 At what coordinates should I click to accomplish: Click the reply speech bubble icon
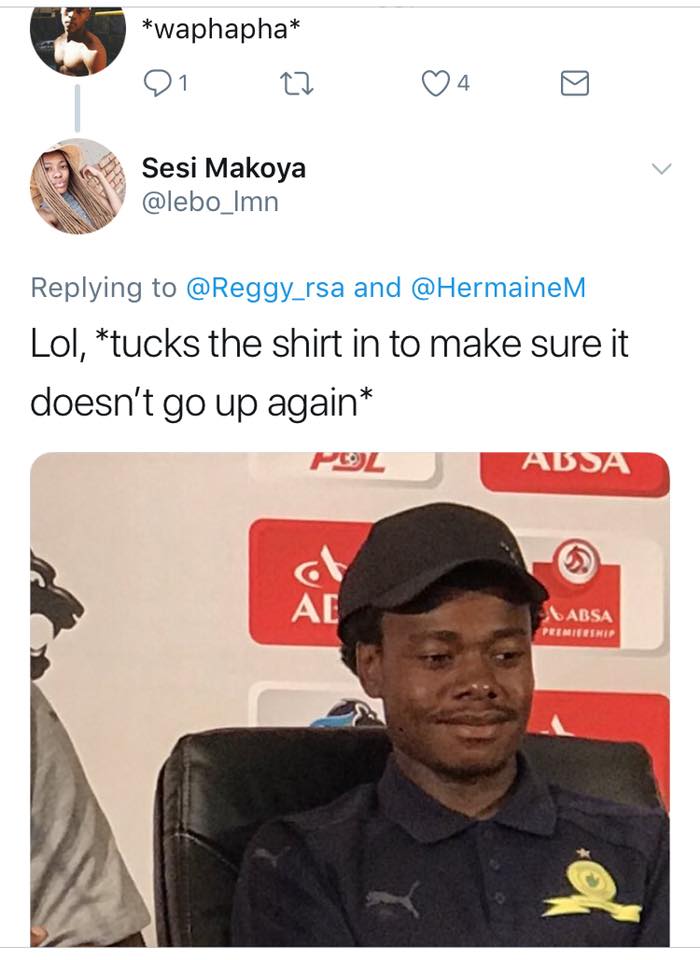pos(157,83)
